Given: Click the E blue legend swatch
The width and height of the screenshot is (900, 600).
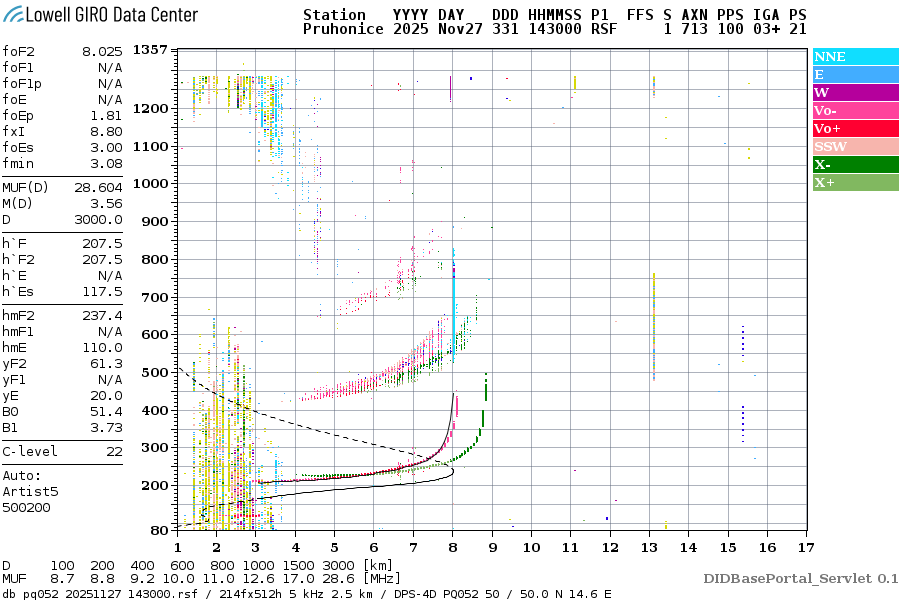Looking at the screenshot, I should click(855, 75).
